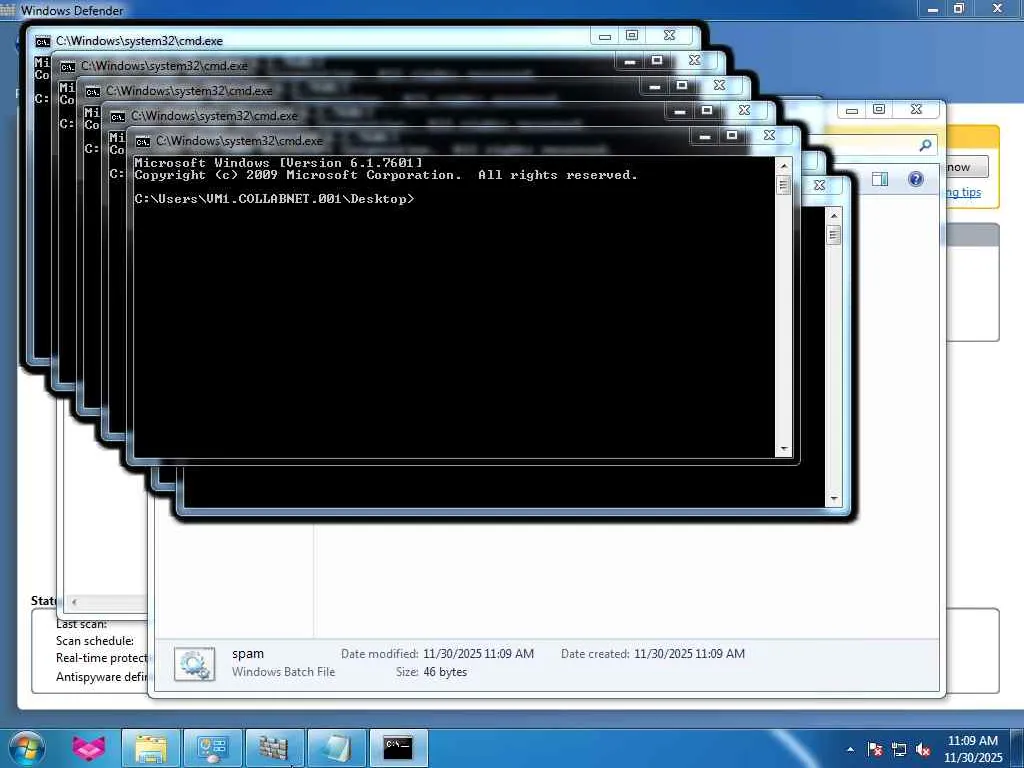Click the 'spam' file name in details pane
Screen dimensions: 1024x768
pyautogui.click(x=248, y=654)
